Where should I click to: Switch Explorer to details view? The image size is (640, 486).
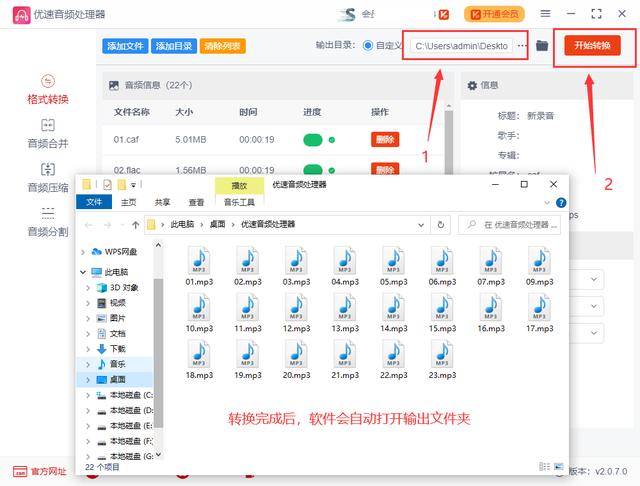544,466
